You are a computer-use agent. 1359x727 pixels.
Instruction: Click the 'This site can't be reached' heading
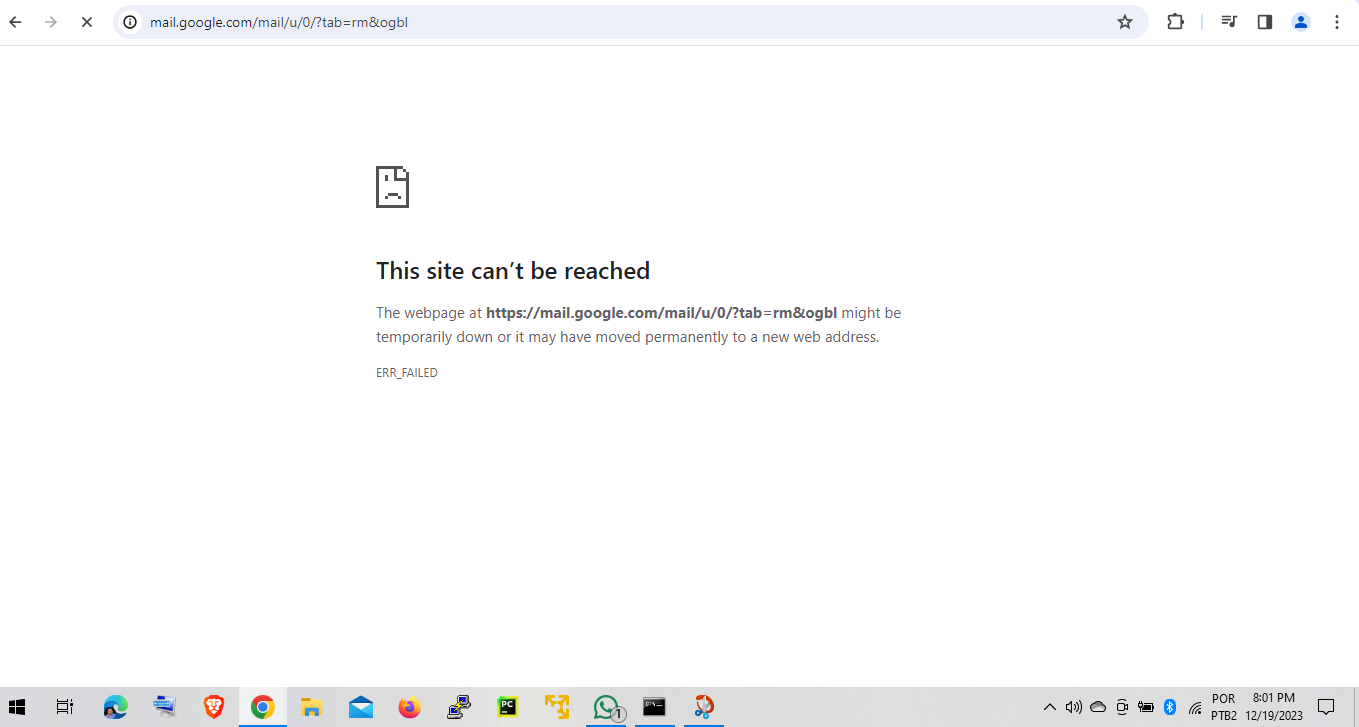(x=513, y=271)
